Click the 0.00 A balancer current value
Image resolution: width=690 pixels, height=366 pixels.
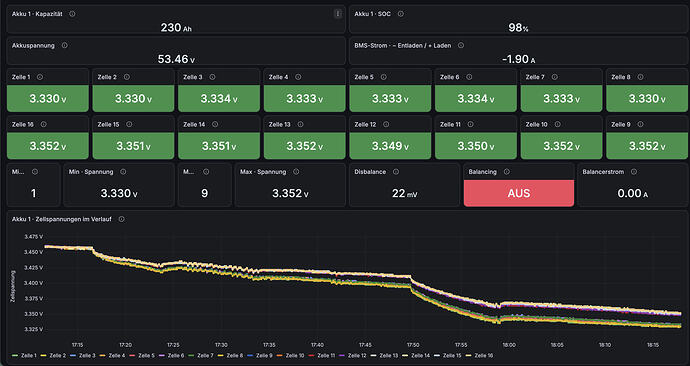click(x=632, y=193)
